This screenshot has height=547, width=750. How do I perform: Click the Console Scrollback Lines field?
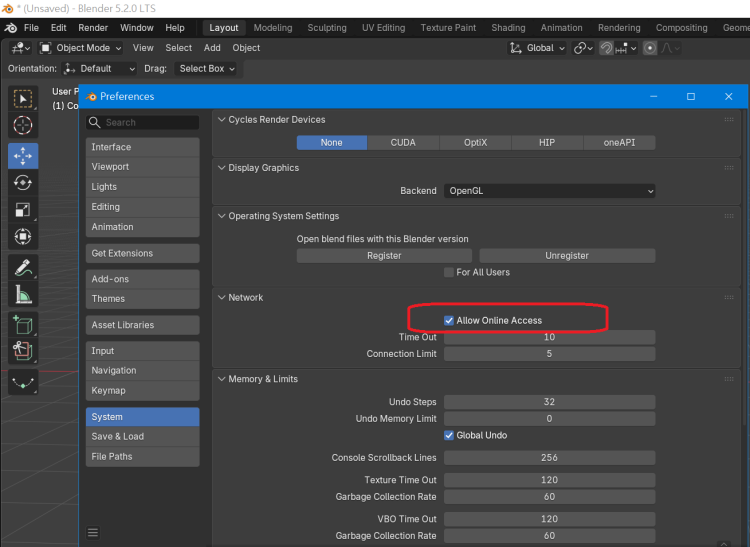tap(550, 458)
